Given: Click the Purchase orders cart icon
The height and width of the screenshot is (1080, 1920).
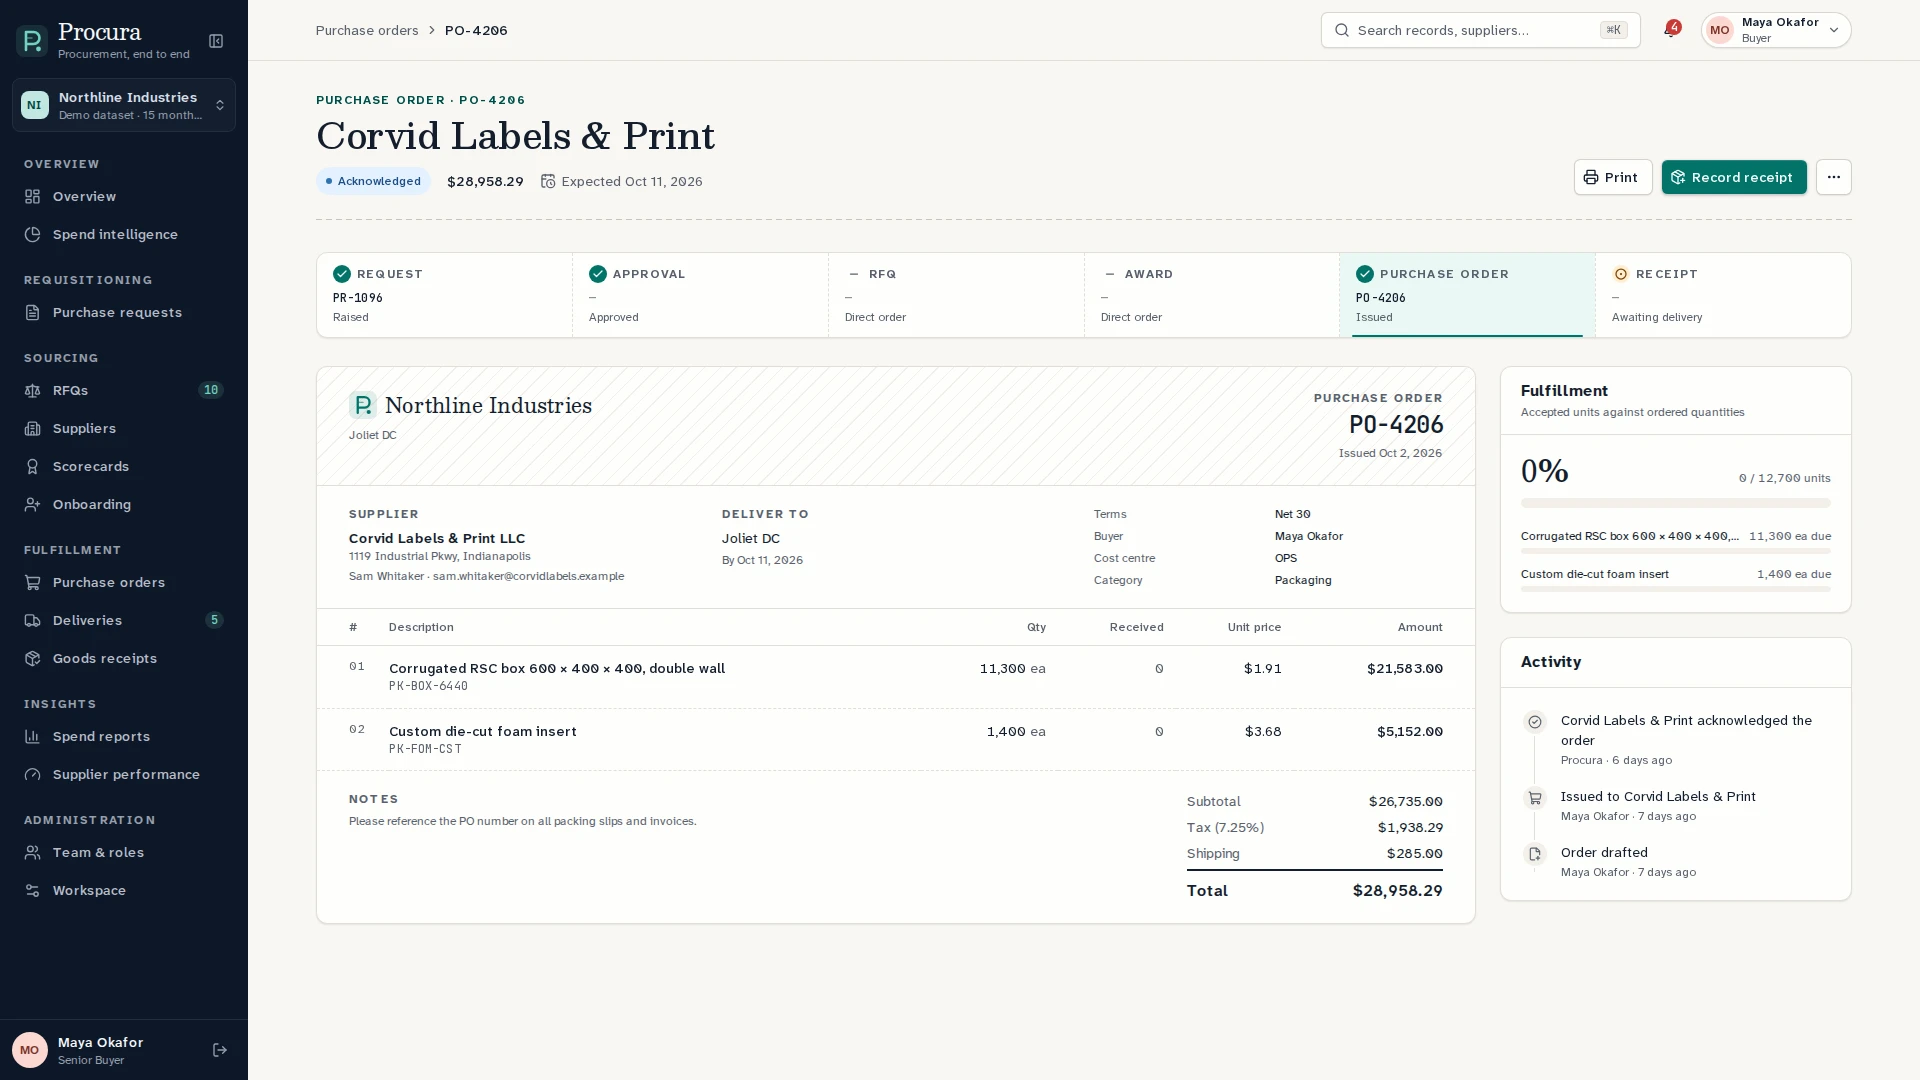Looking at the screenshot, I should point(33,583).
